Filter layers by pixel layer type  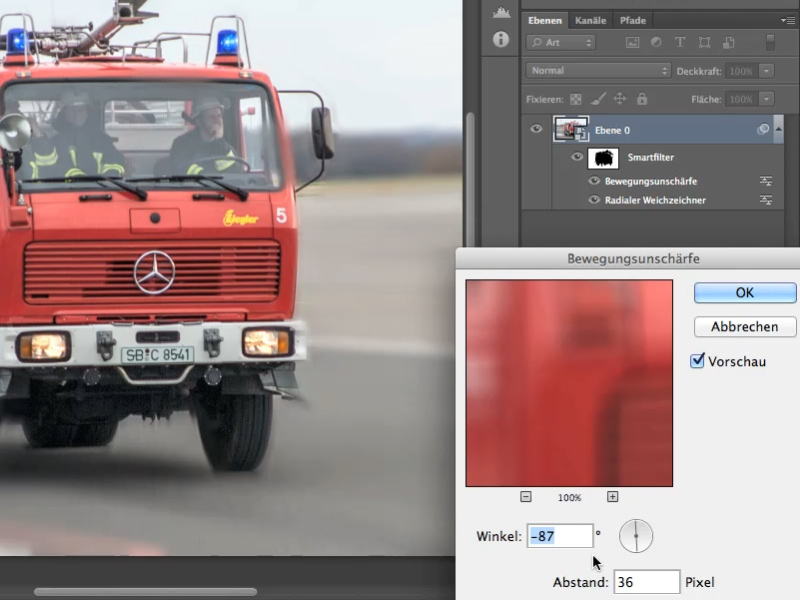632,43
